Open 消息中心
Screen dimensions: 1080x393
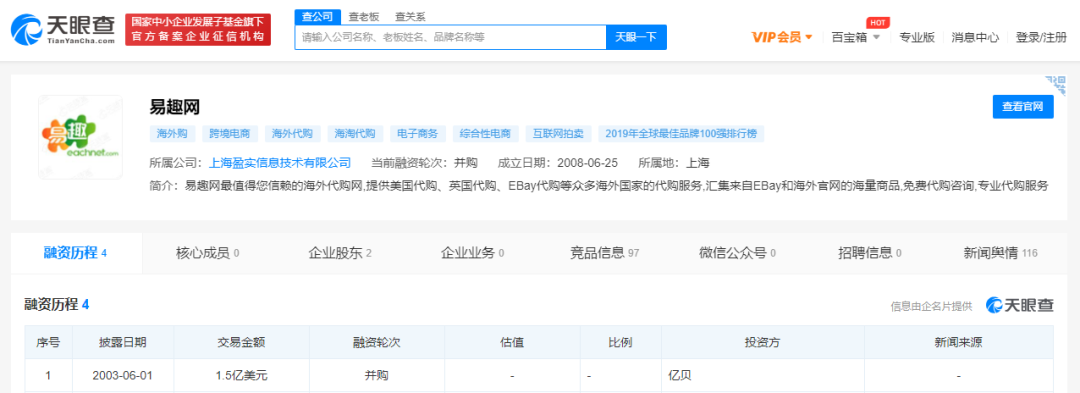pyautogui.click(x=975, y=37)
